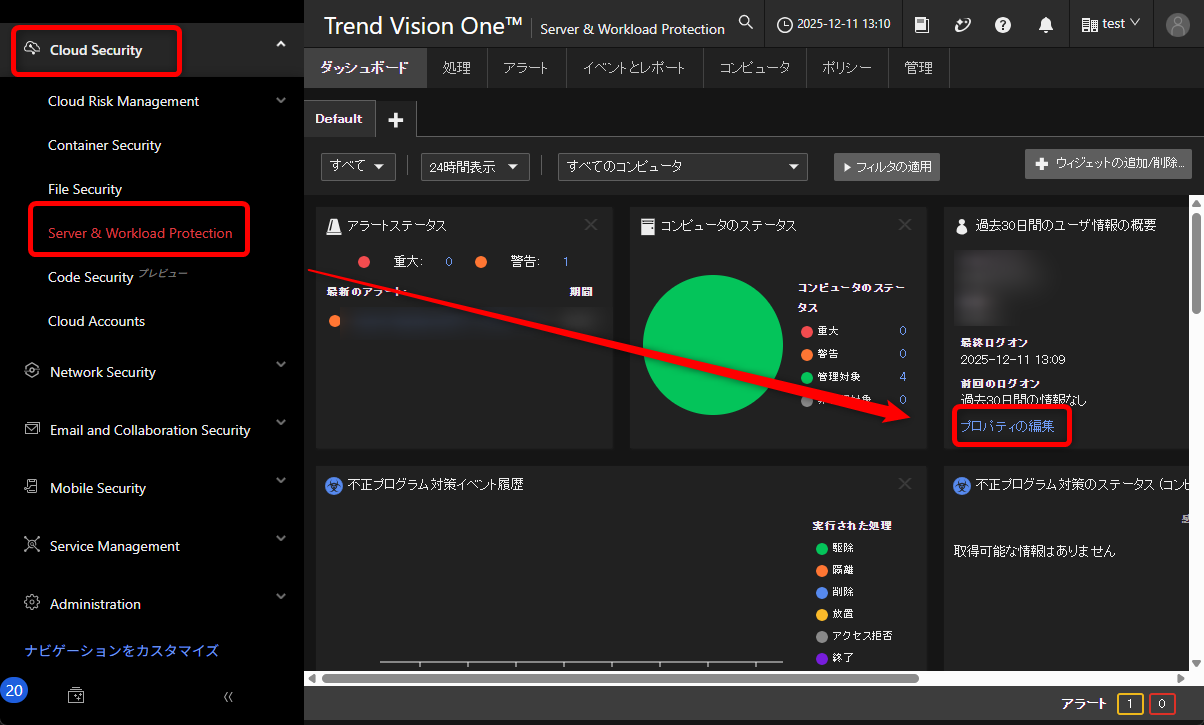
Task: Switch to the 処理 tab
Action: coord(456,68)
